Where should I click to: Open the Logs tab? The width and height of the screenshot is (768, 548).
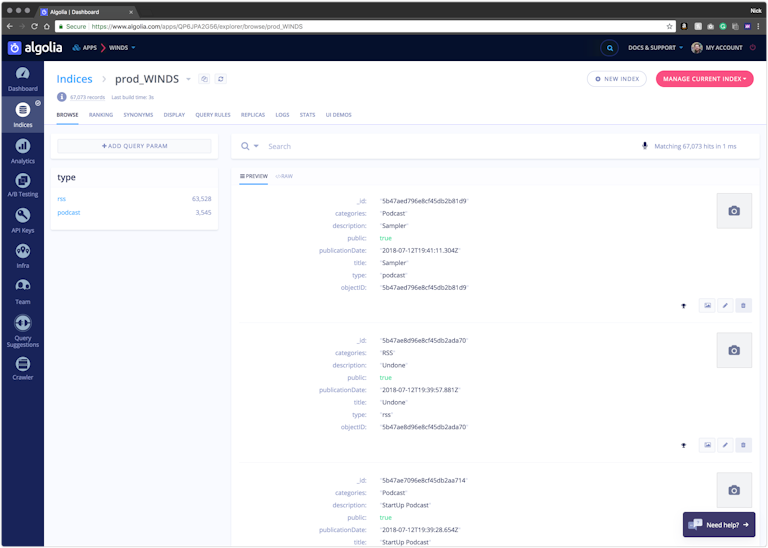click(282, 115)
